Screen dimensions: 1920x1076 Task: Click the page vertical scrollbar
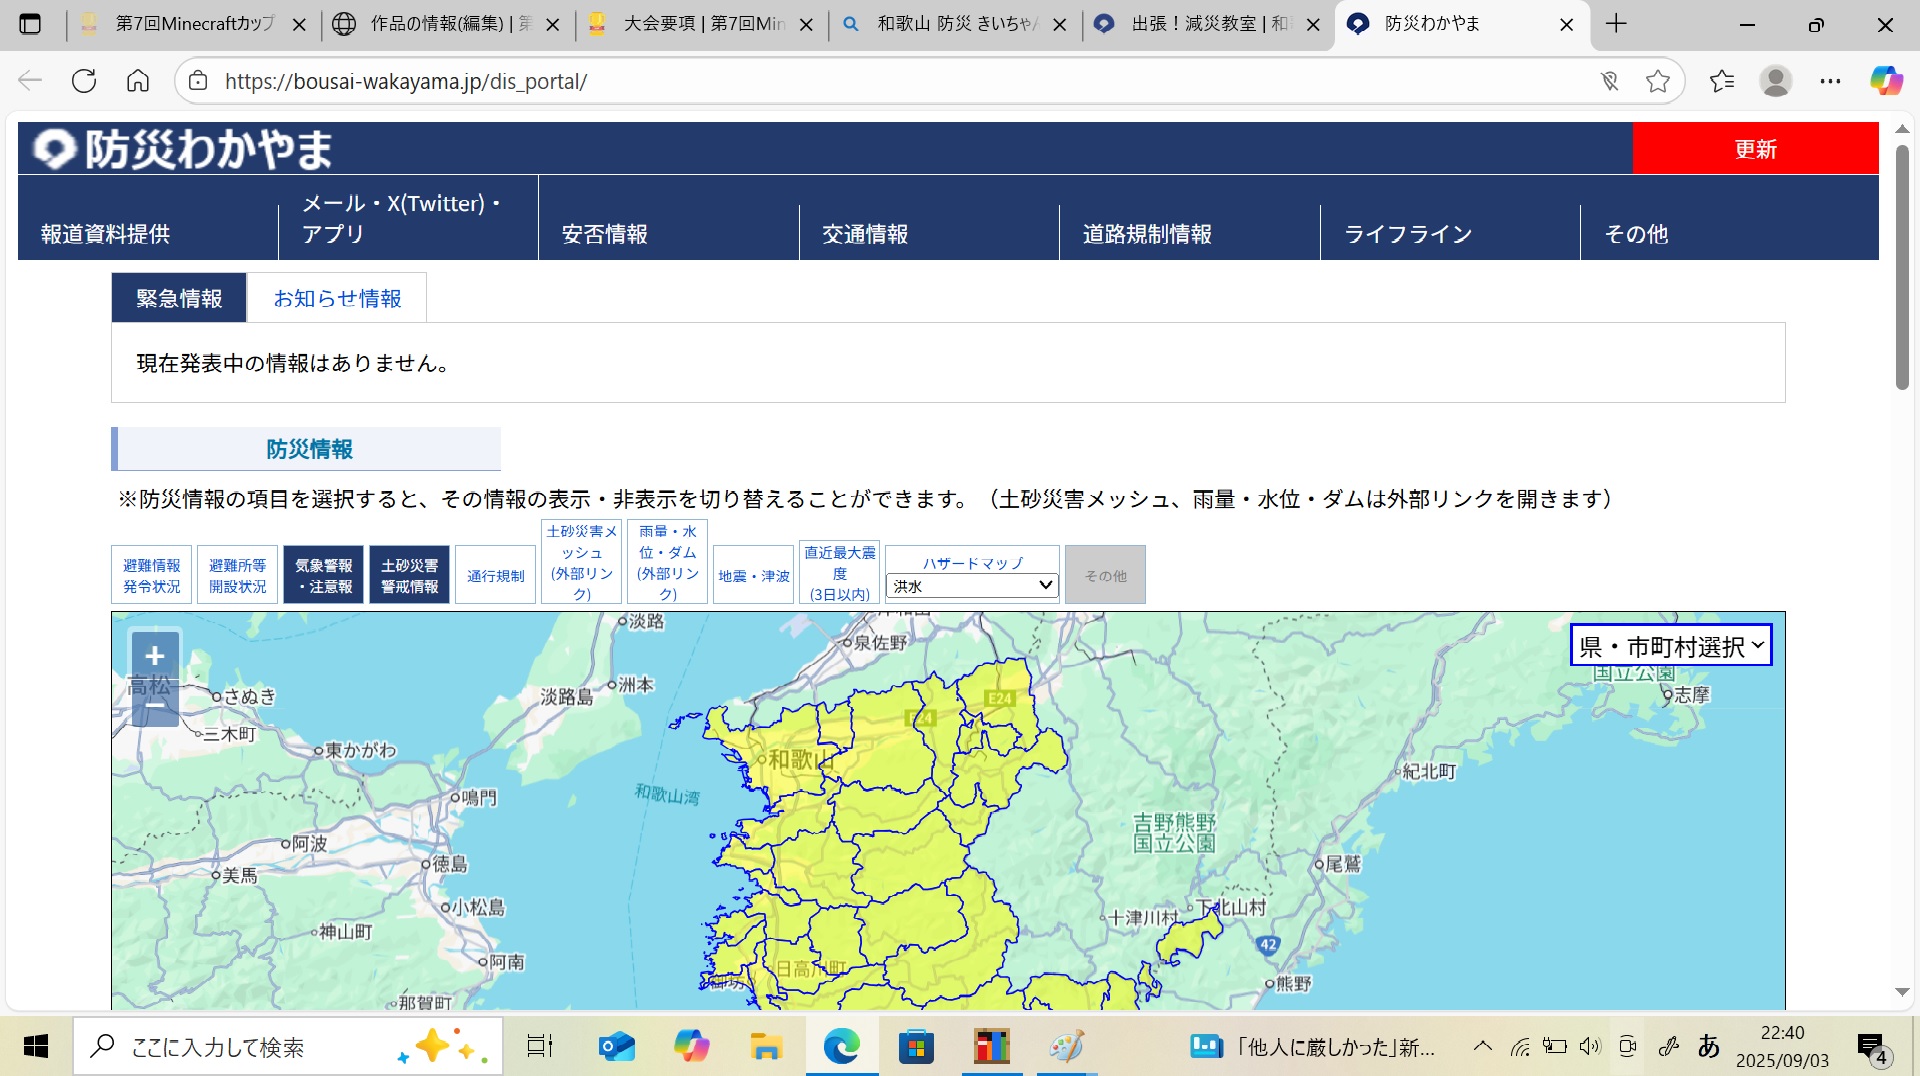pyautogui.click(x=1902, y=268)
